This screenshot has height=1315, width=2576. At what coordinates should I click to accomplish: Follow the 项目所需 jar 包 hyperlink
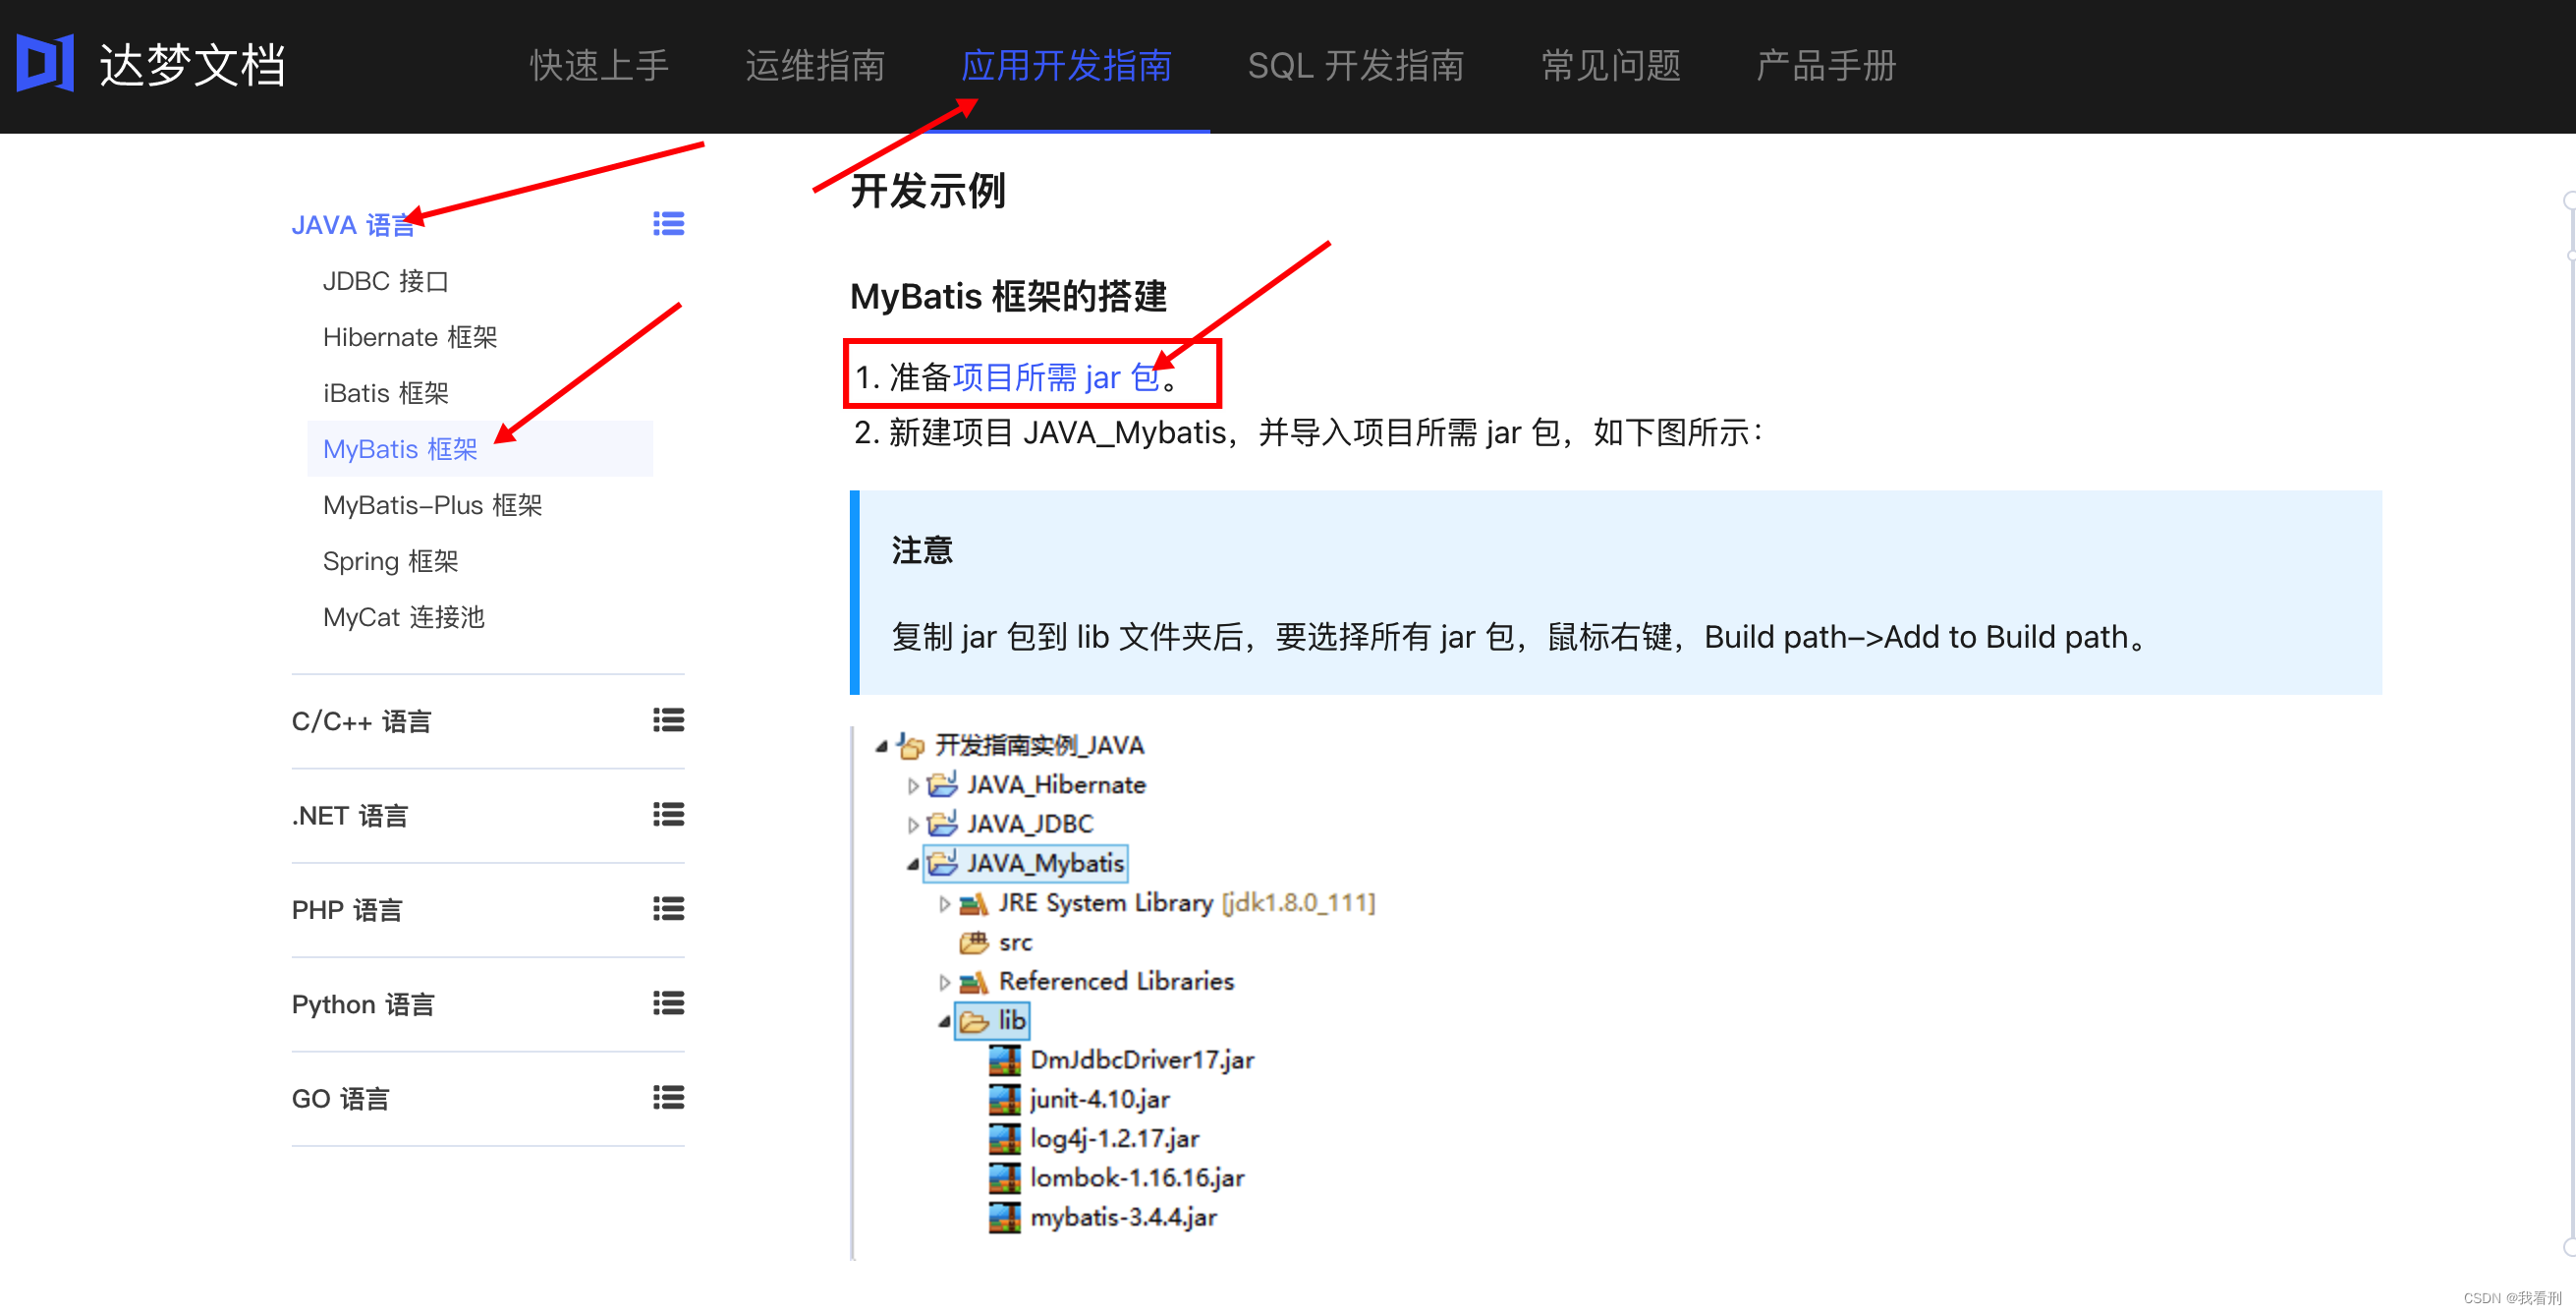pyautogui.click(x=1056, y=377)
